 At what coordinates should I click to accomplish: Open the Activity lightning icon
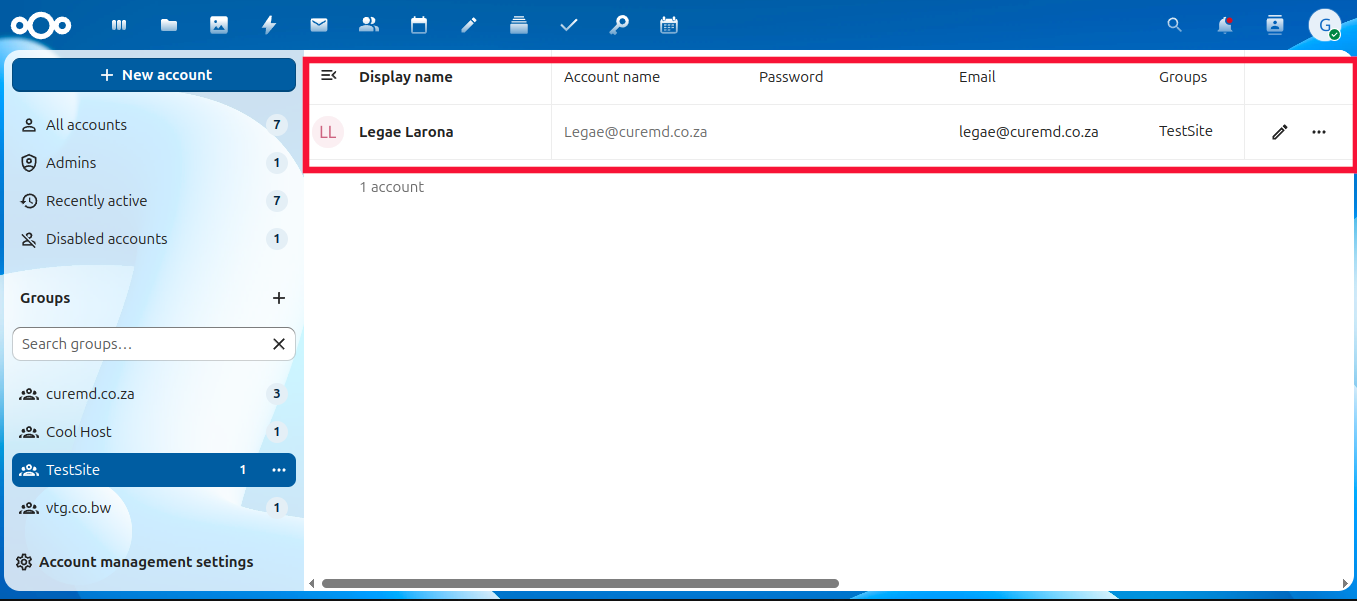click(x=269, y=25)
